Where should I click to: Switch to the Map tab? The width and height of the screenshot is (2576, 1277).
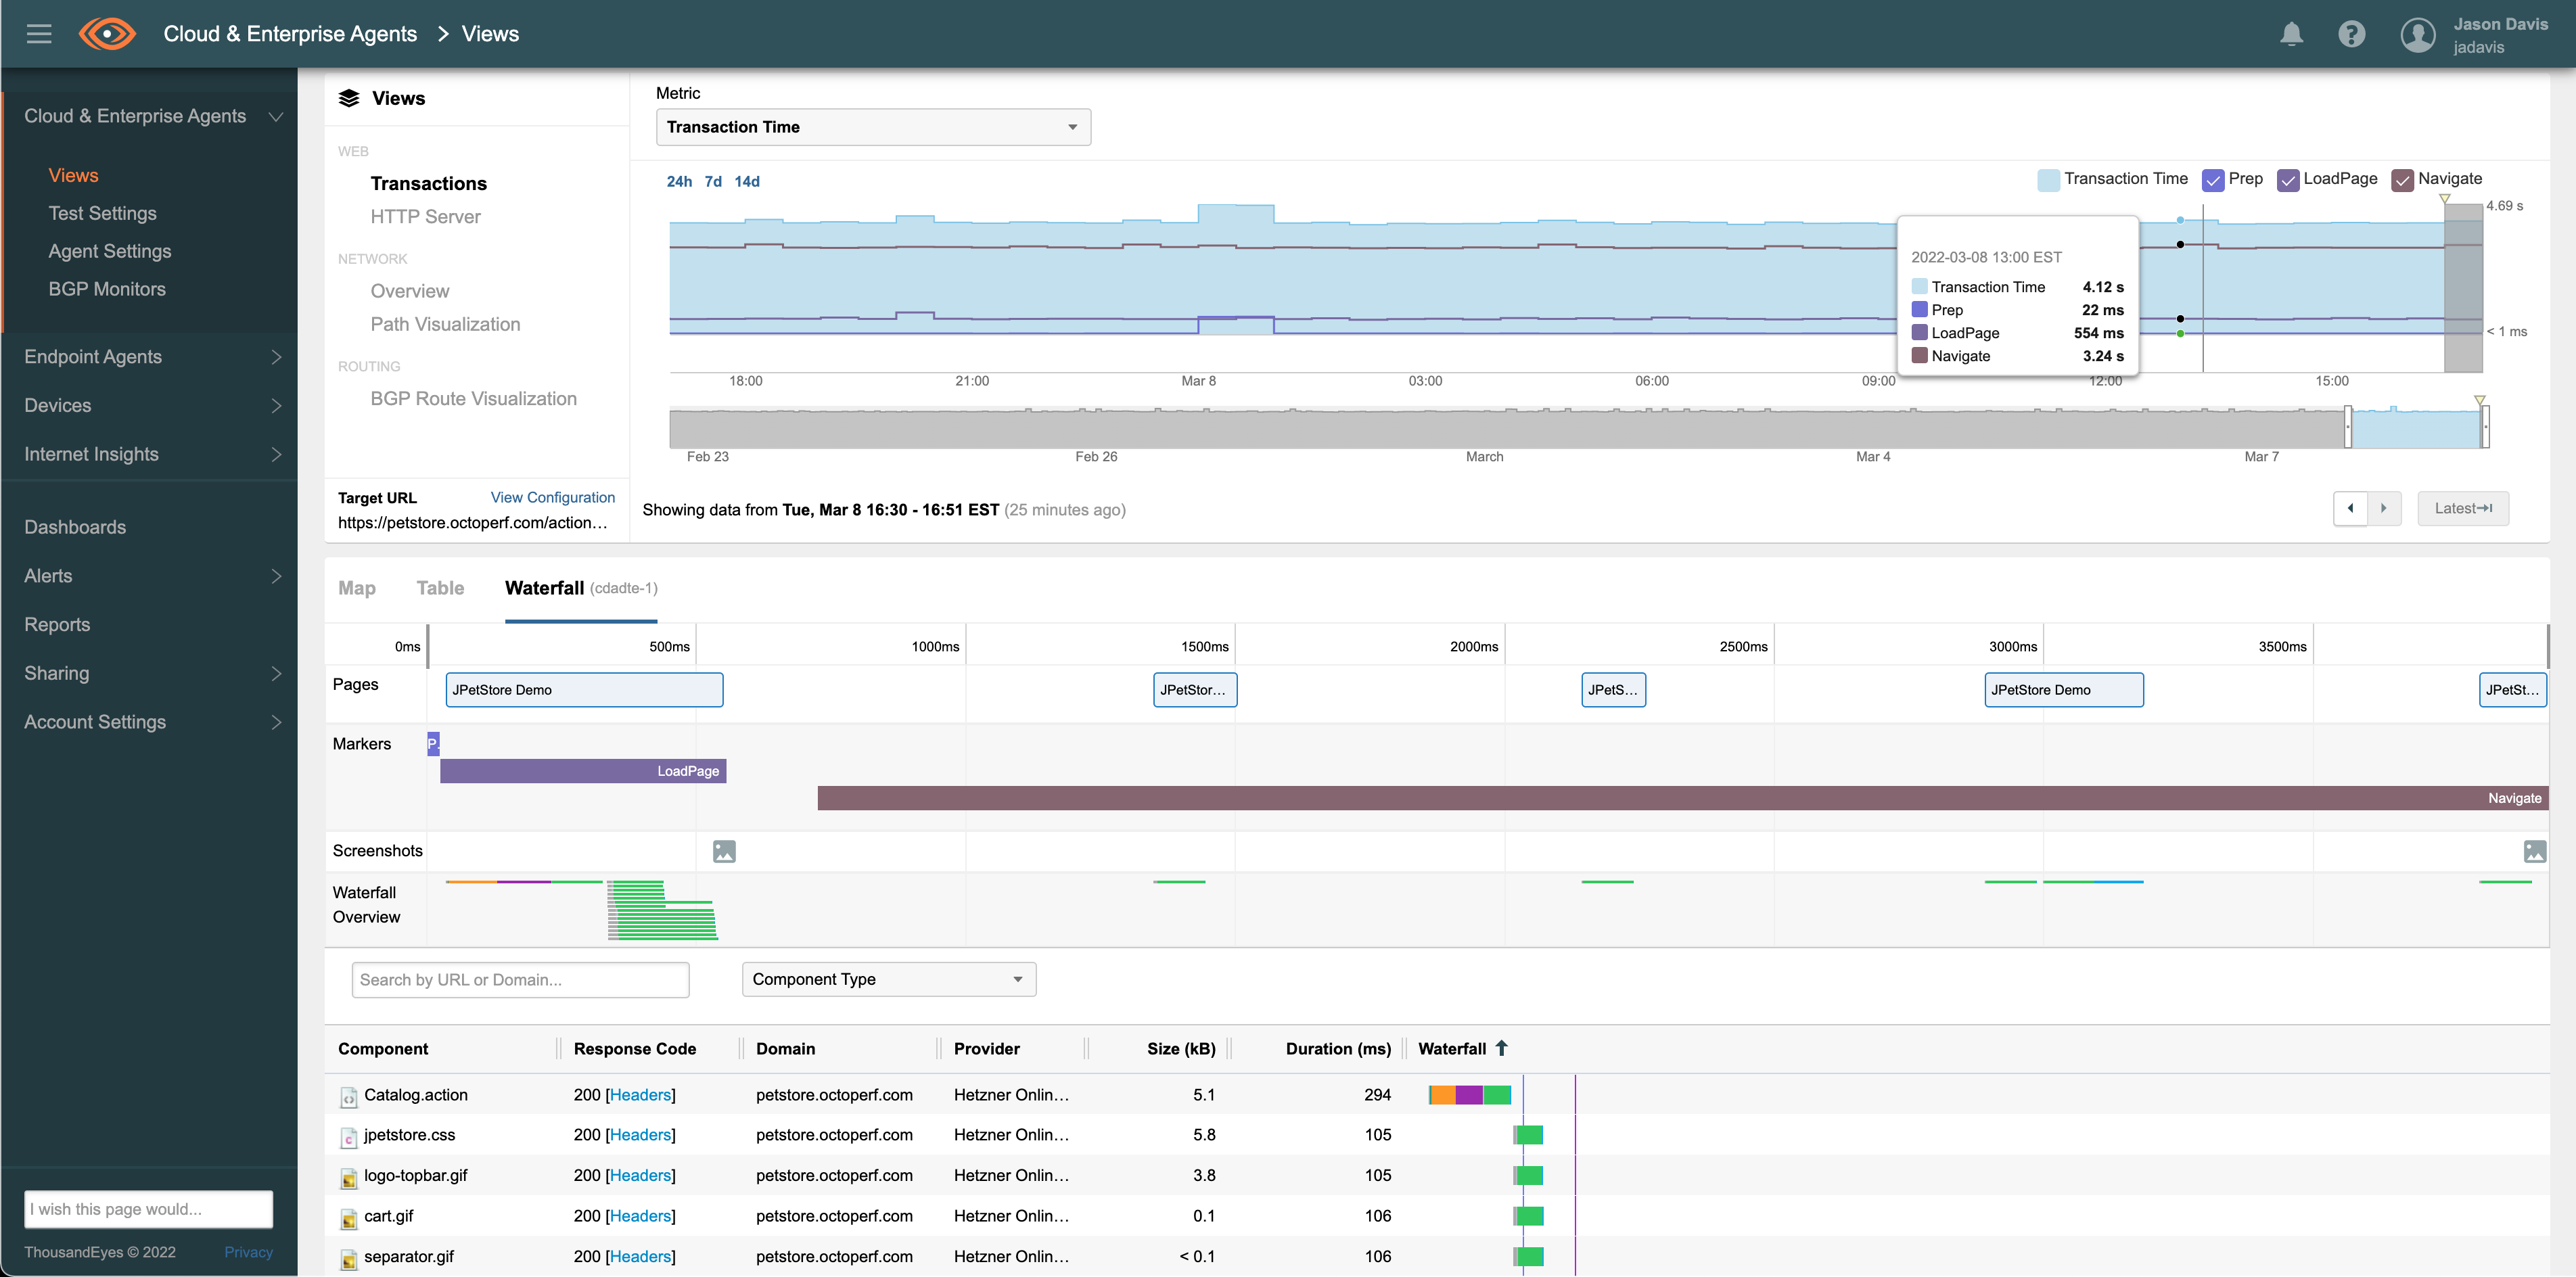(x=357, y=588)
